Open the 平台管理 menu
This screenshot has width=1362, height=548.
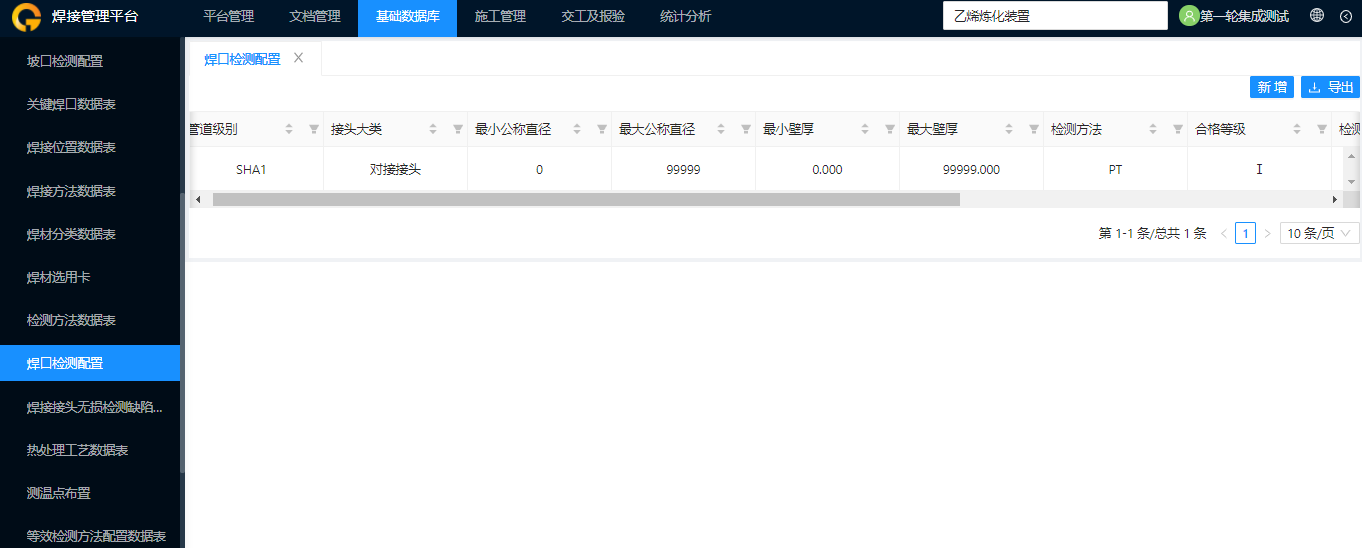(x=228, y=16)
